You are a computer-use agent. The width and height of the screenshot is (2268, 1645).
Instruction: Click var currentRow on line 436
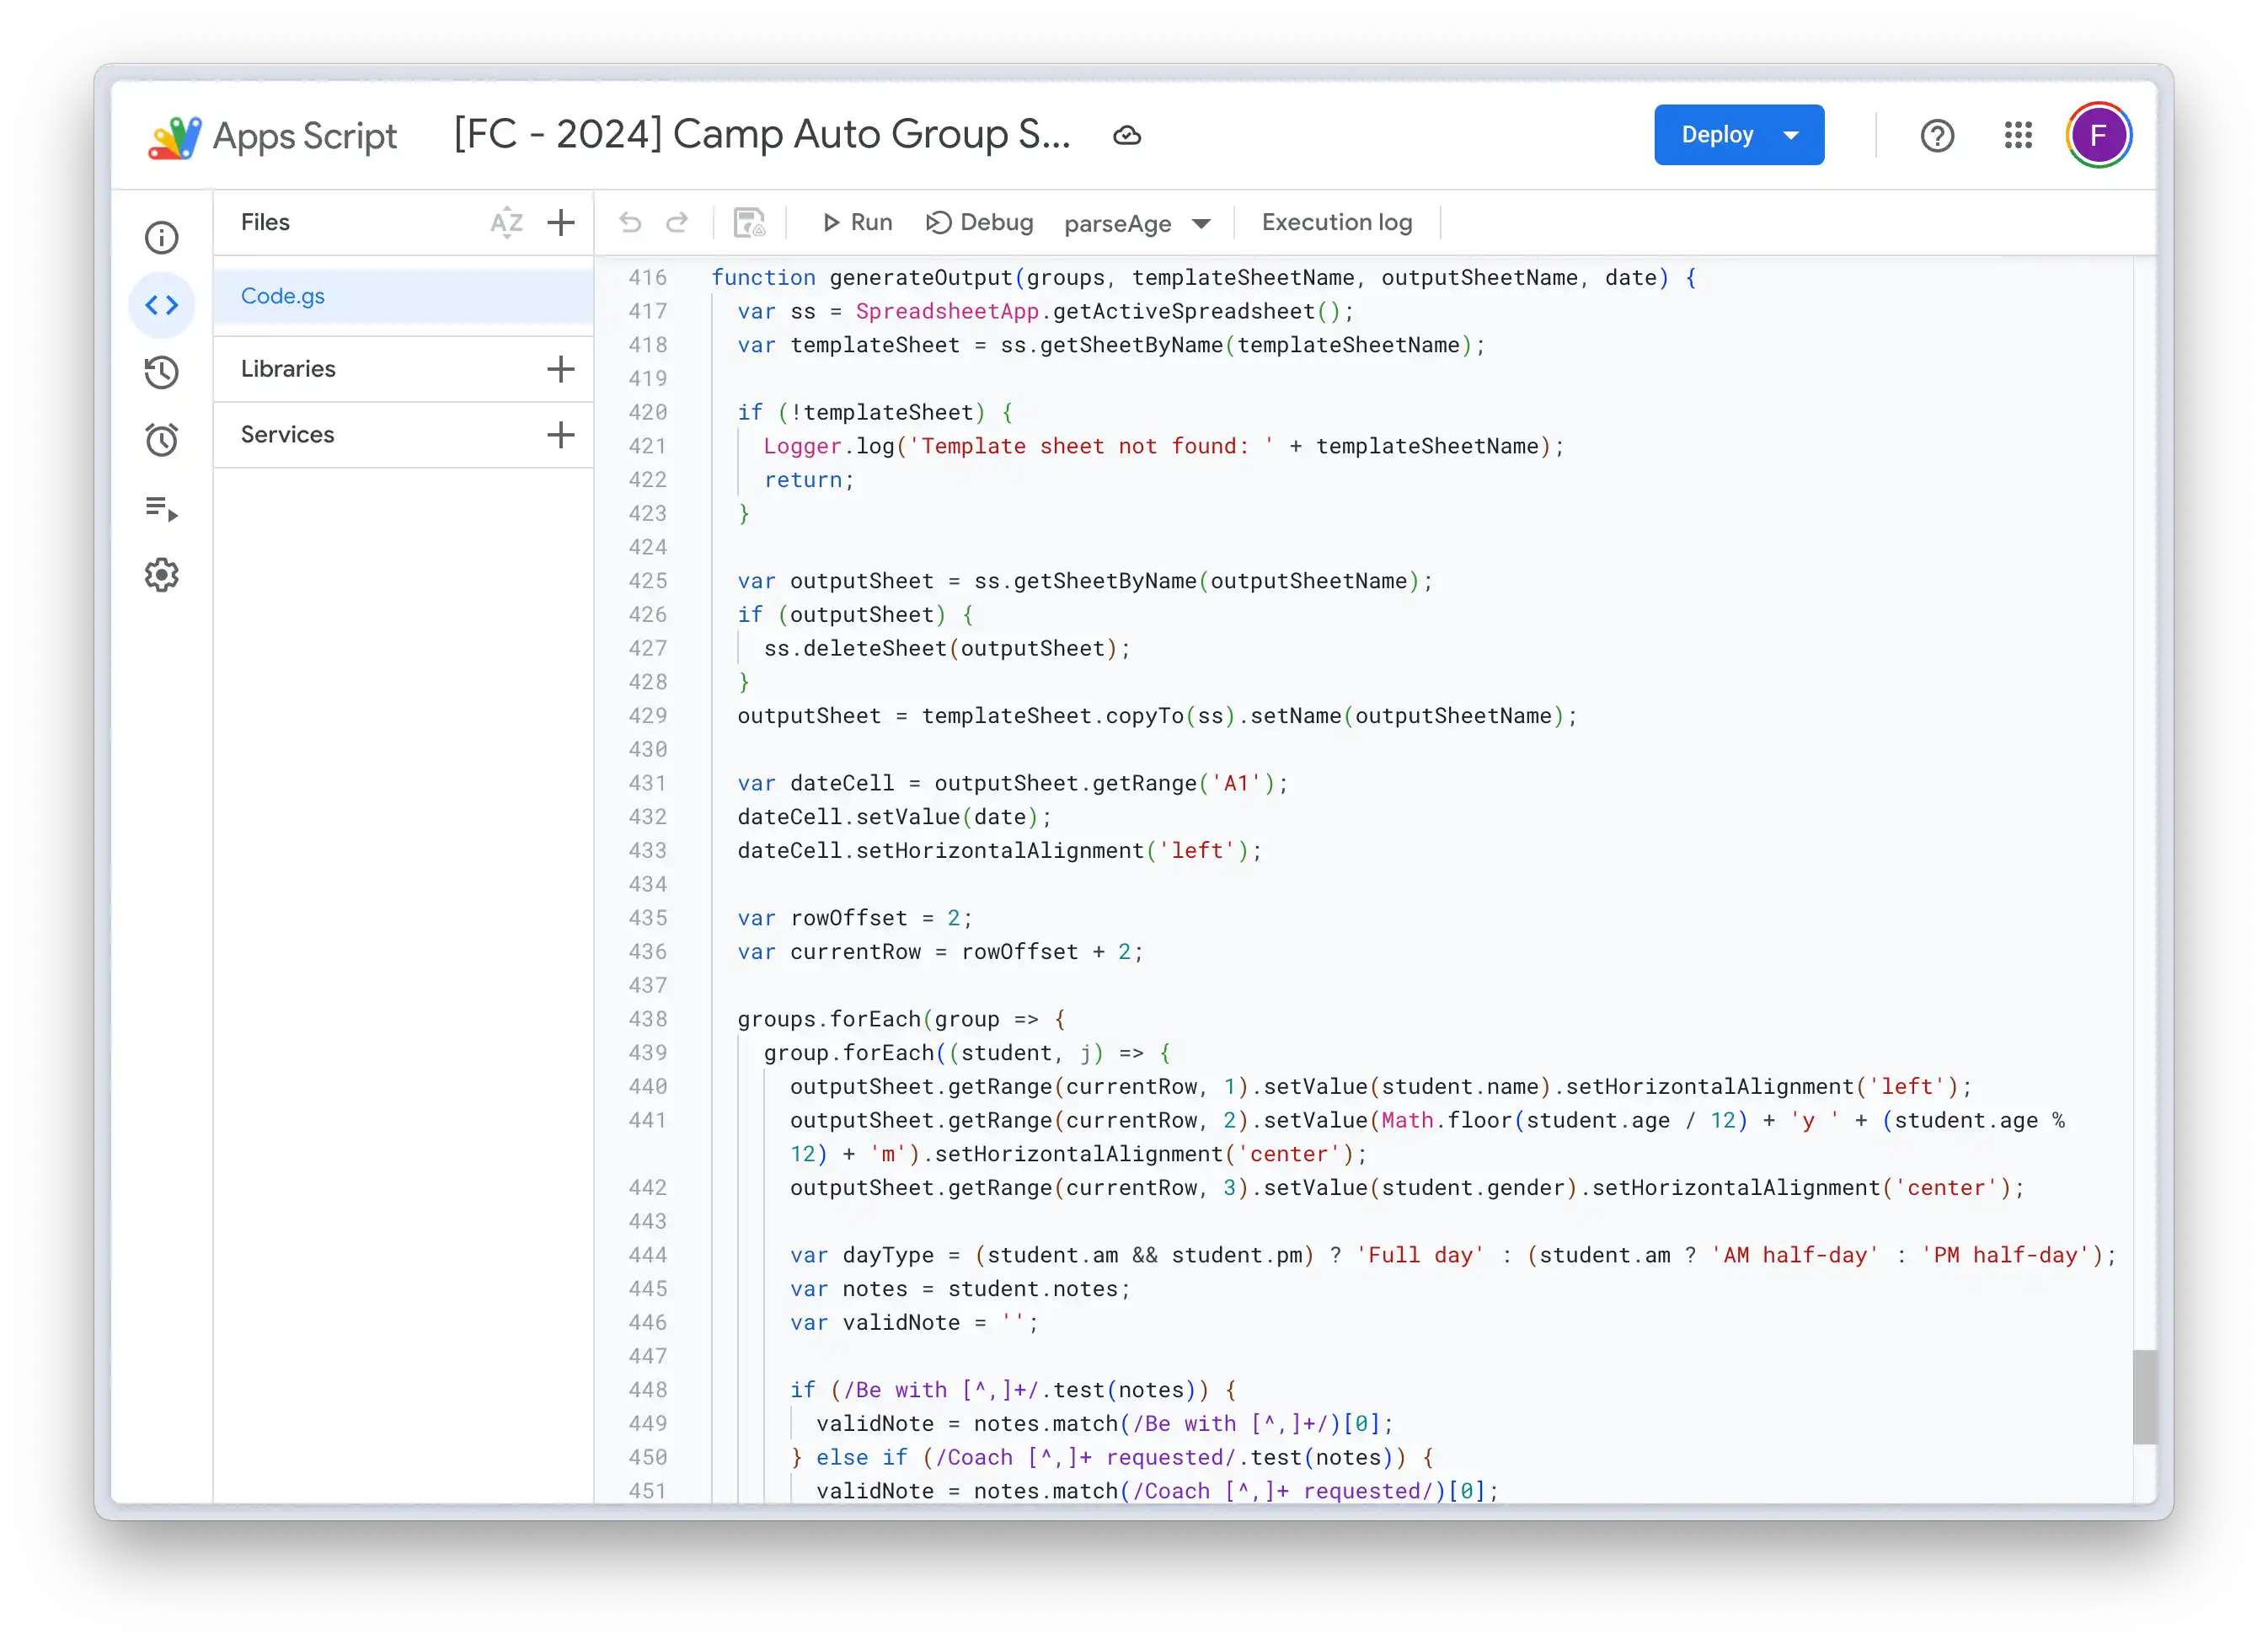(x=829, y=952)
